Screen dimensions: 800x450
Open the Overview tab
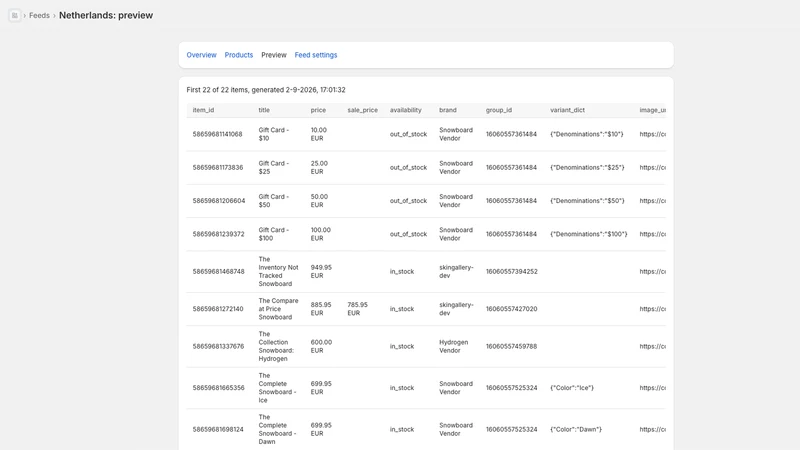202,55
